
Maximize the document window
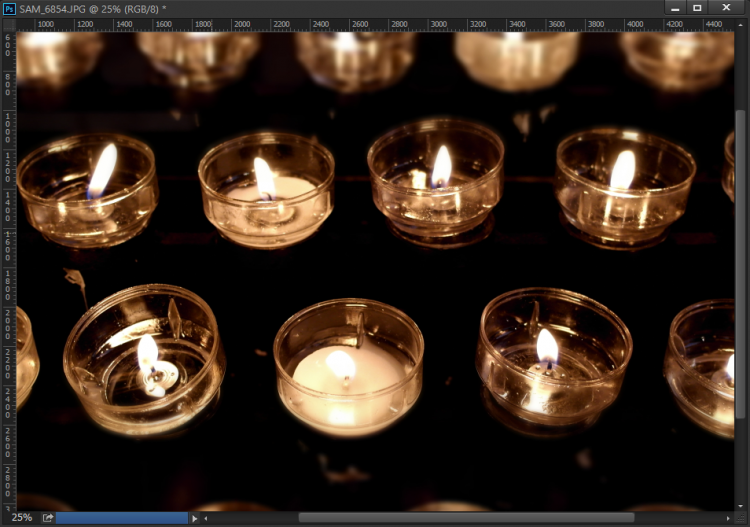[697, 8]
